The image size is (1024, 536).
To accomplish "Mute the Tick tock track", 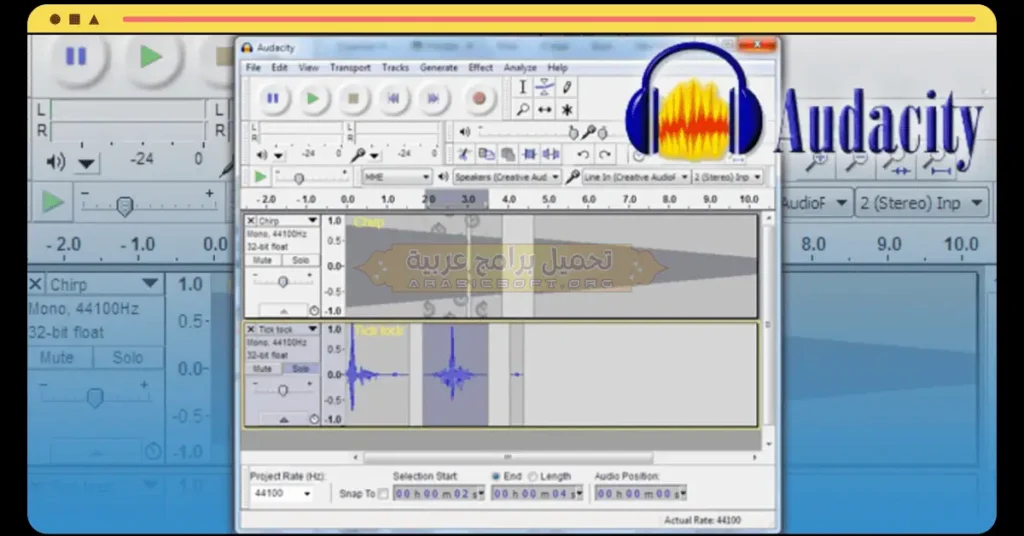I will [263, 369].
